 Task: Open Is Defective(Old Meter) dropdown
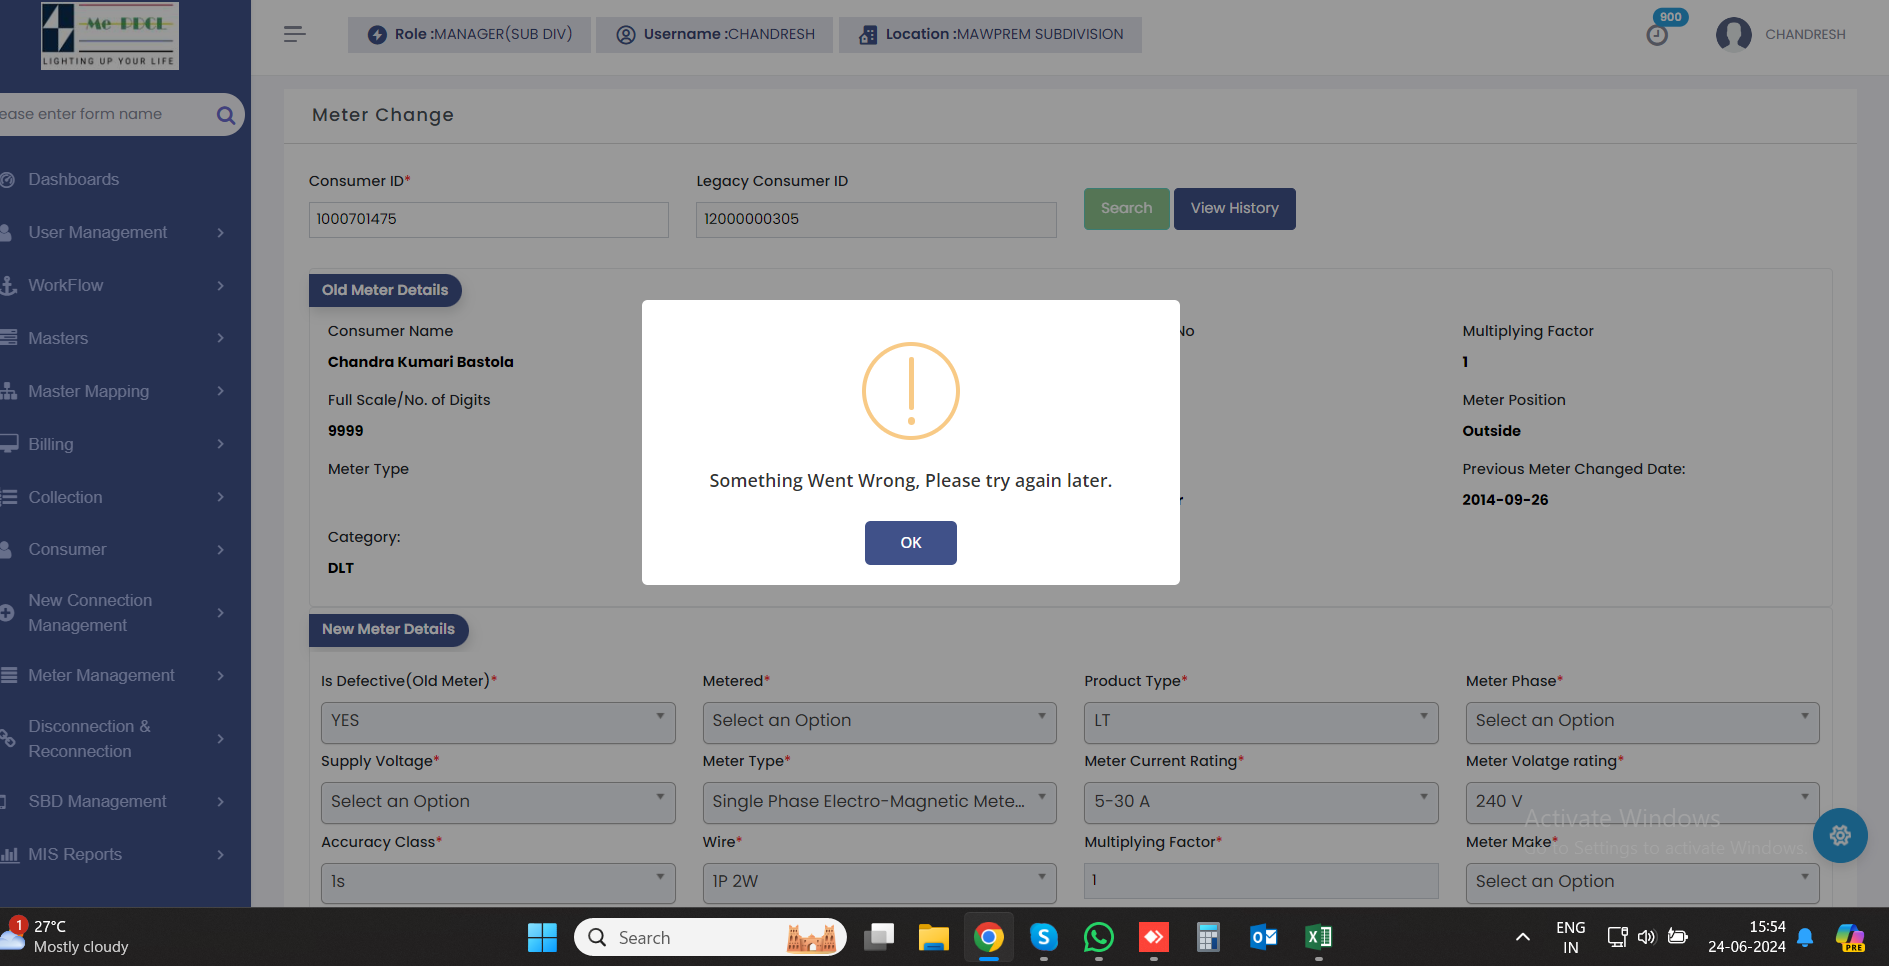pyautogui.click(x=498, y=722)
